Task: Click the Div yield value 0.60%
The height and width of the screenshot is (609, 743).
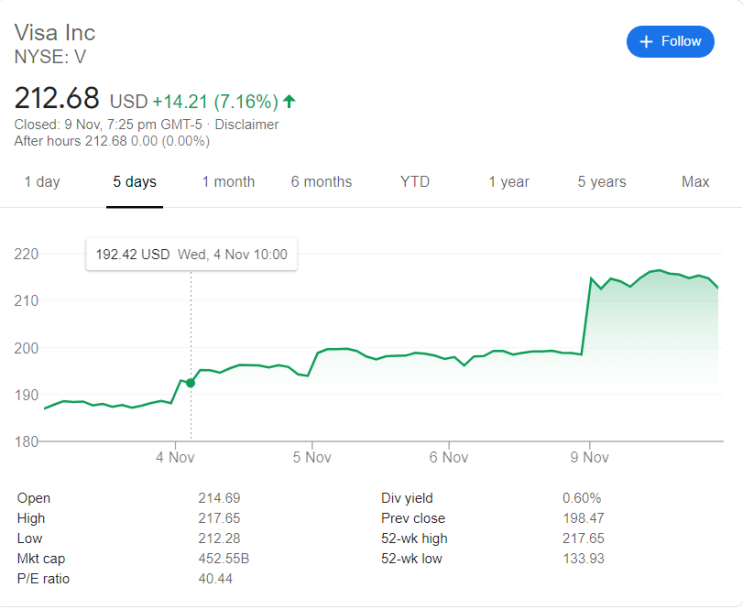Action: coord(582,498)
